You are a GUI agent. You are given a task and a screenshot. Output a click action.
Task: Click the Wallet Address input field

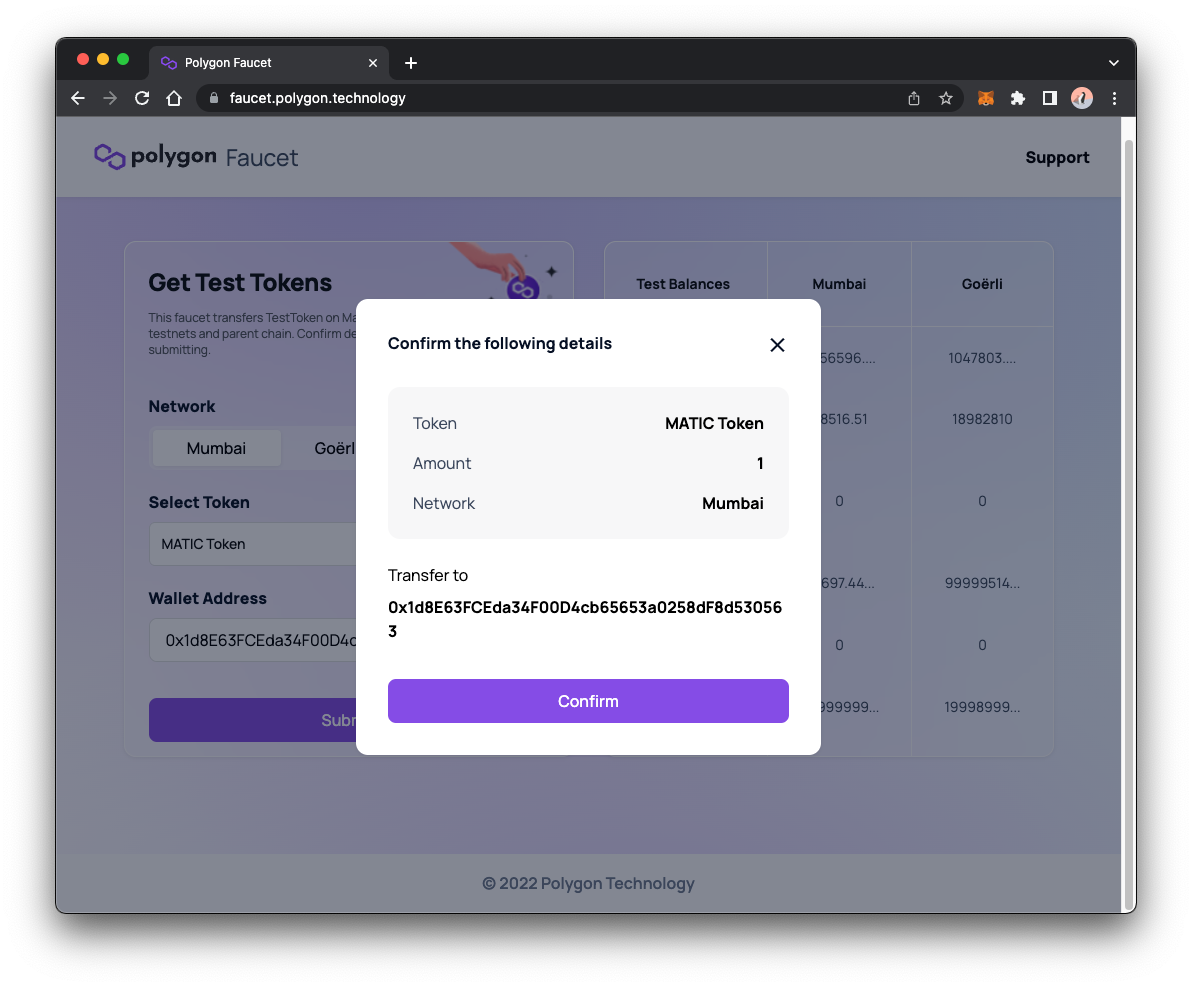252,640
